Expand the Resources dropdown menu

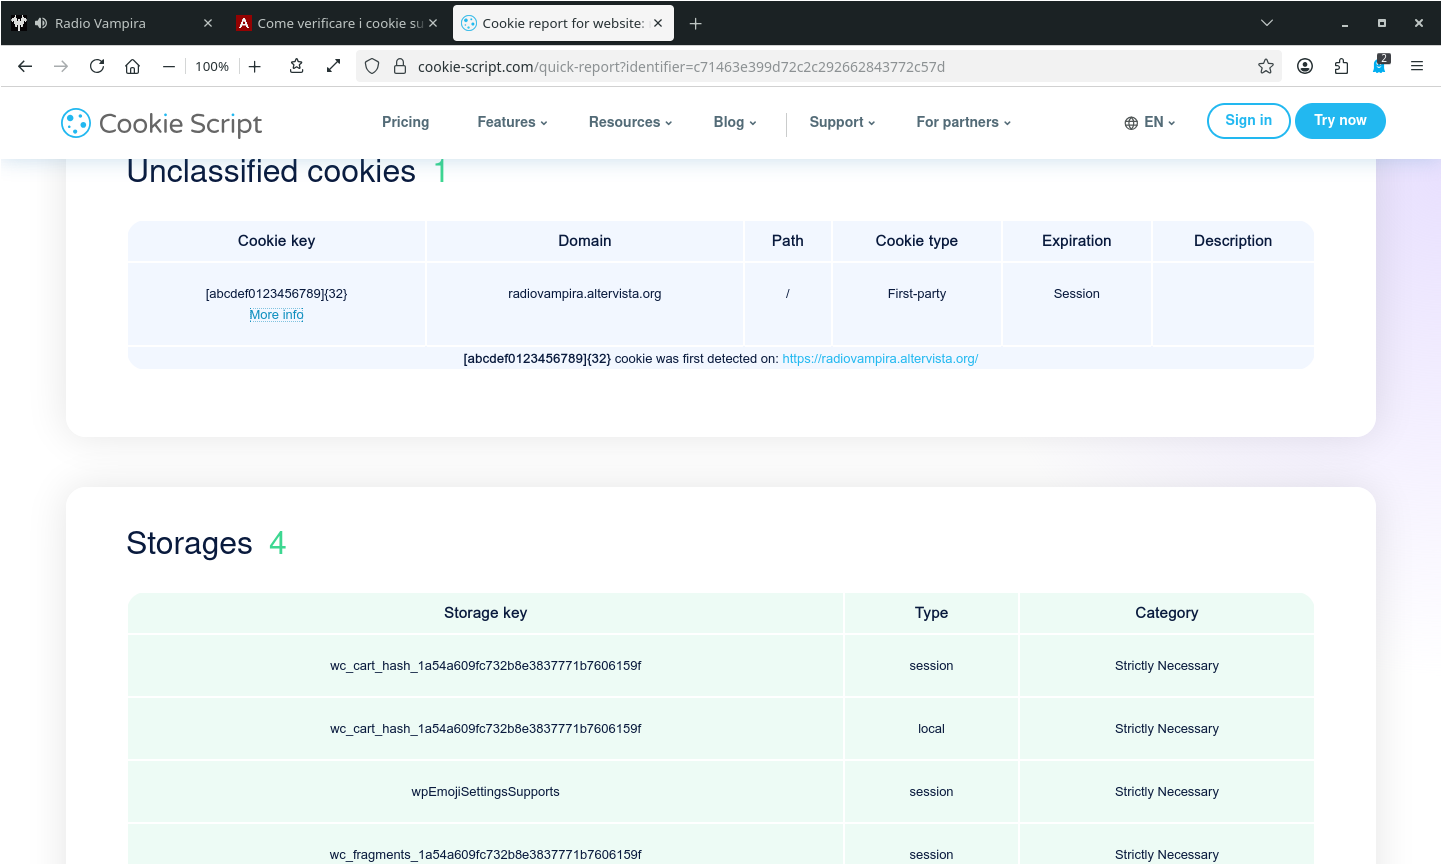(x=630, y=122)
